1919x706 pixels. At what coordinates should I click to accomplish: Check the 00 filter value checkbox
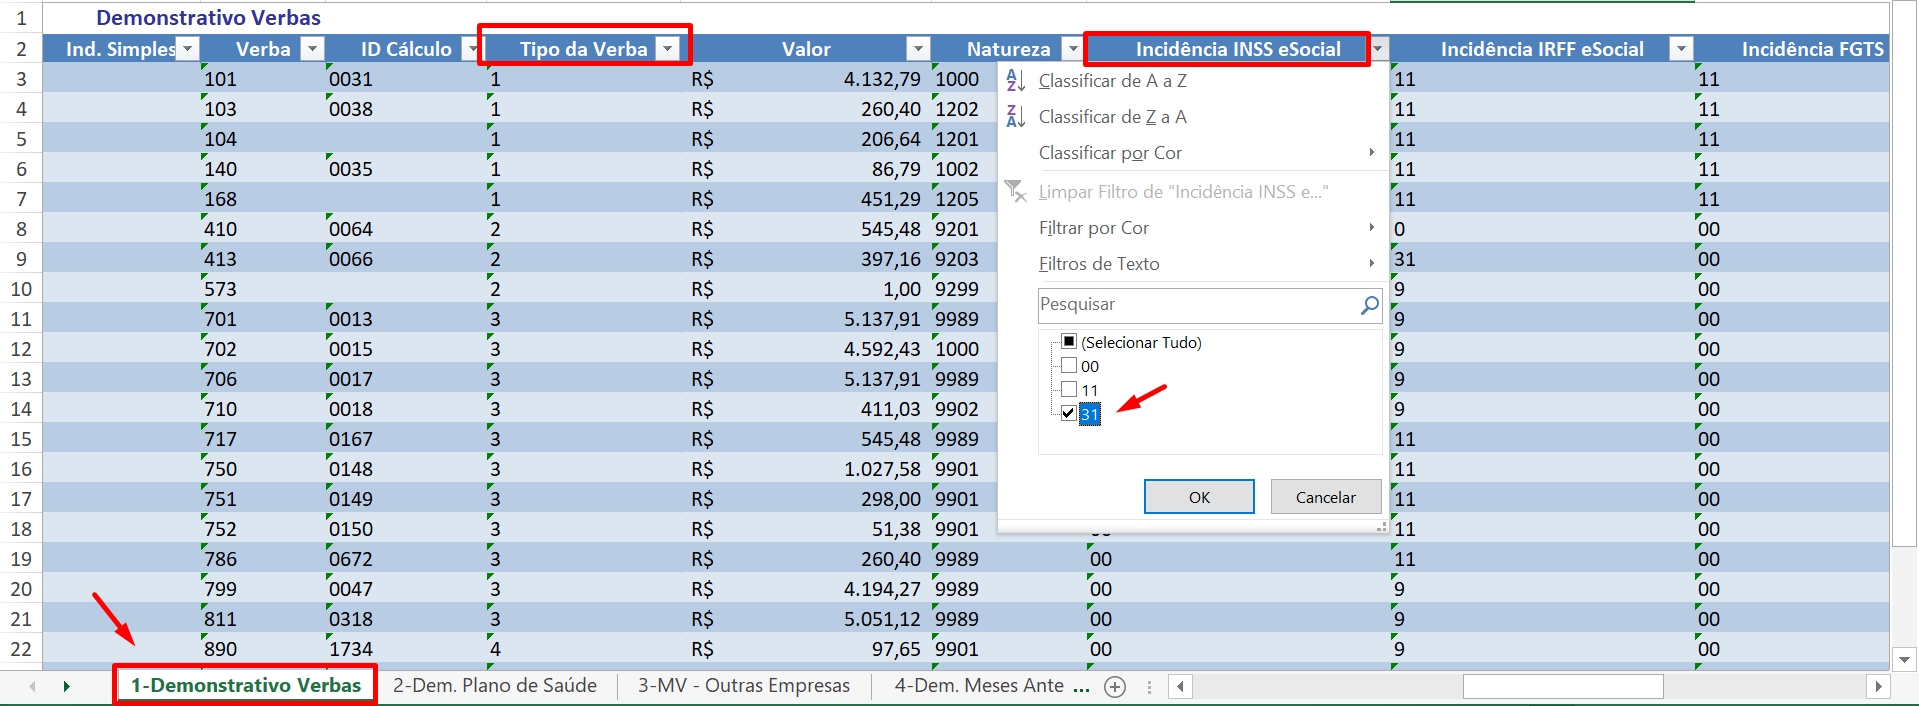pyautogui.click(x=1069, y=366)
